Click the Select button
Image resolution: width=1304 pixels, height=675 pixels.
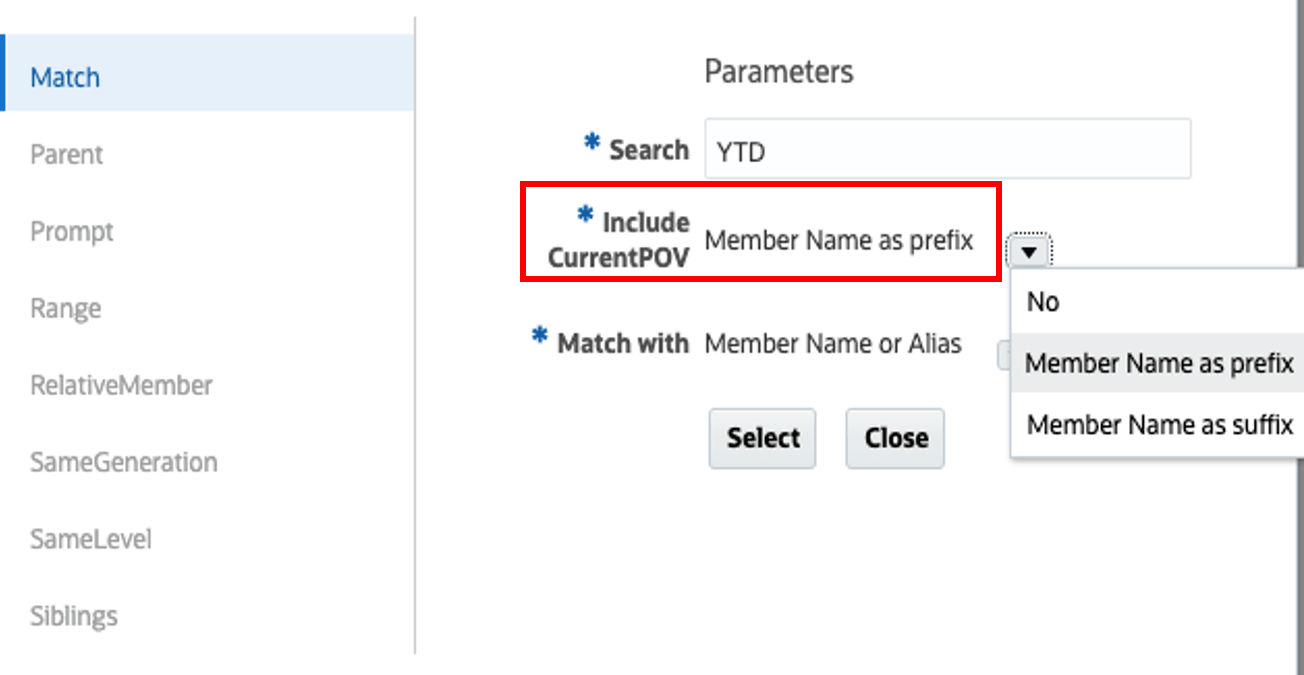click(x=762, y=437)
